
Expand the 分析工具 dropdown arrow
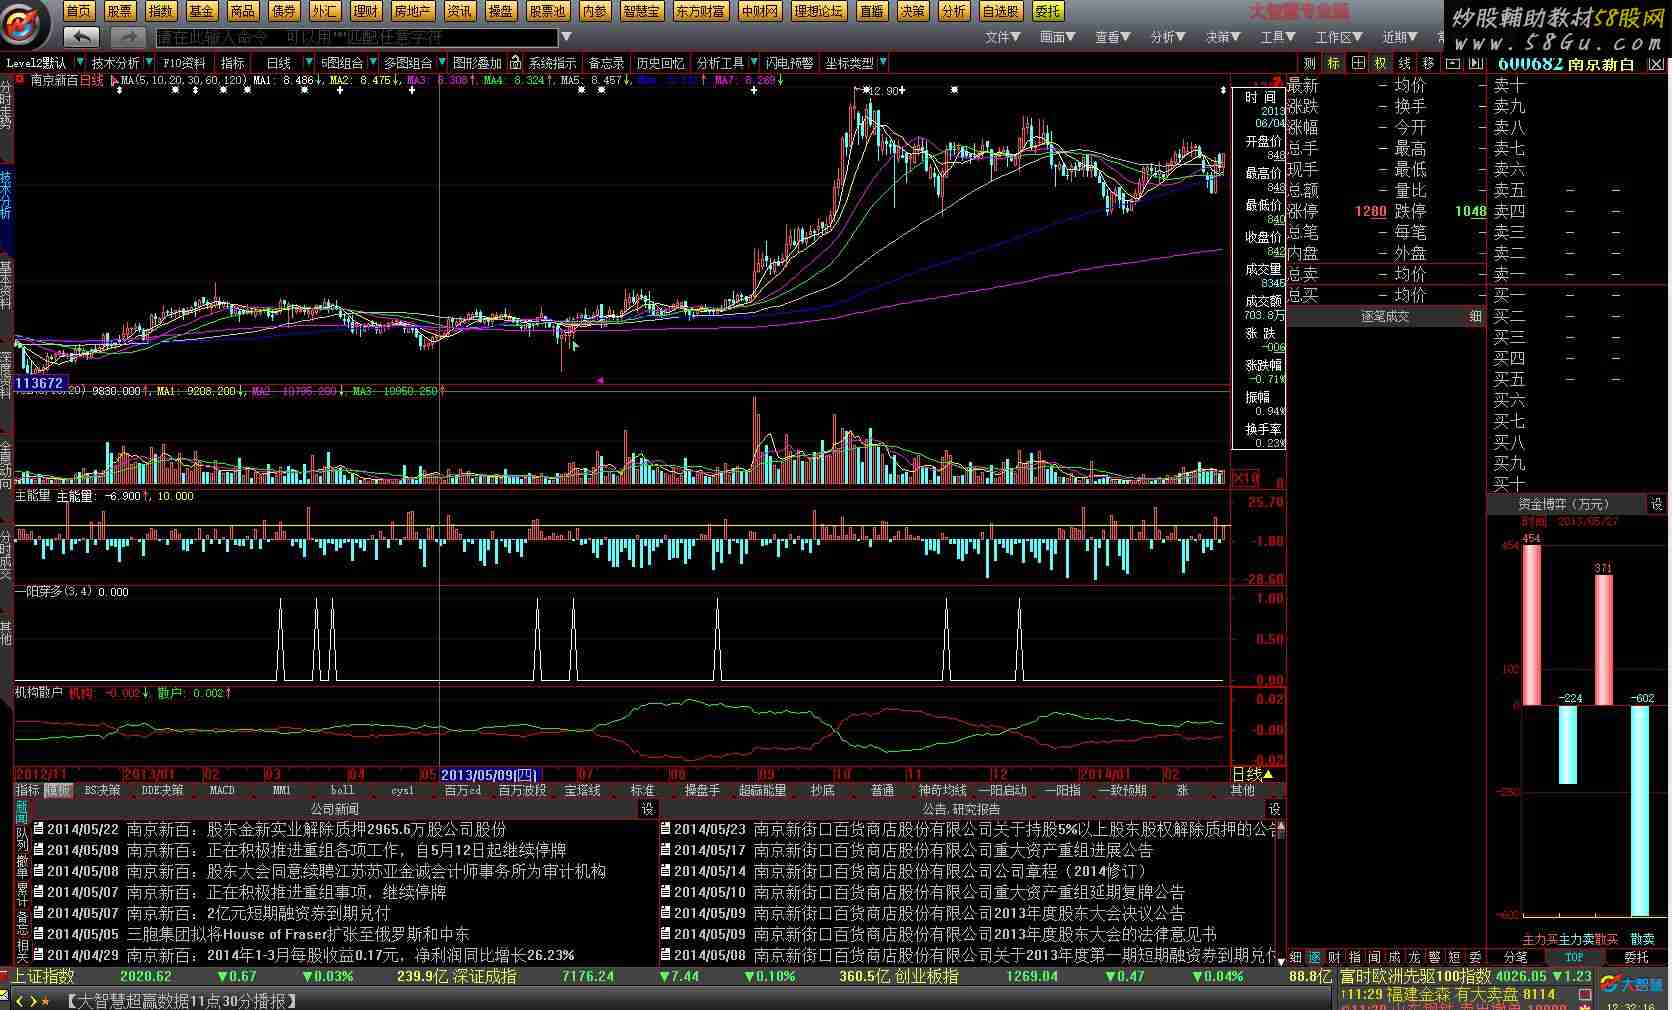pyautogui.click(x=753, y=63)
